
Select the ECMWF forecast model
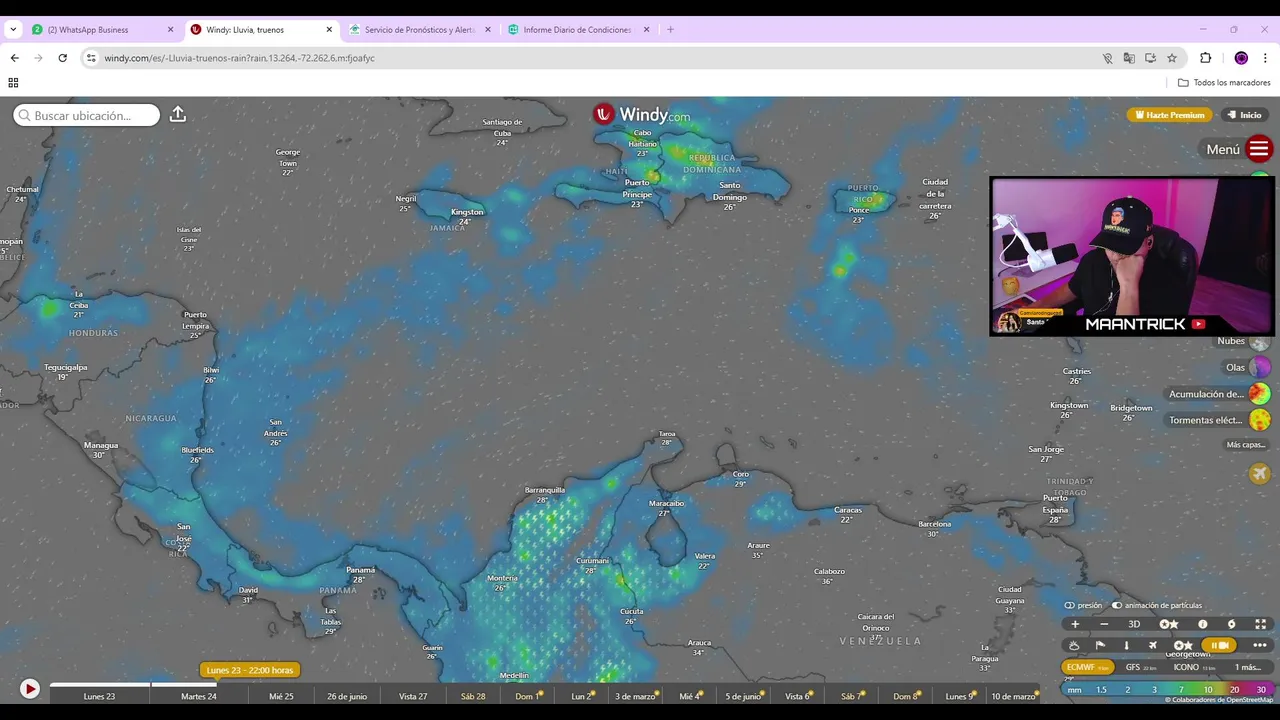pos(1087,667)
